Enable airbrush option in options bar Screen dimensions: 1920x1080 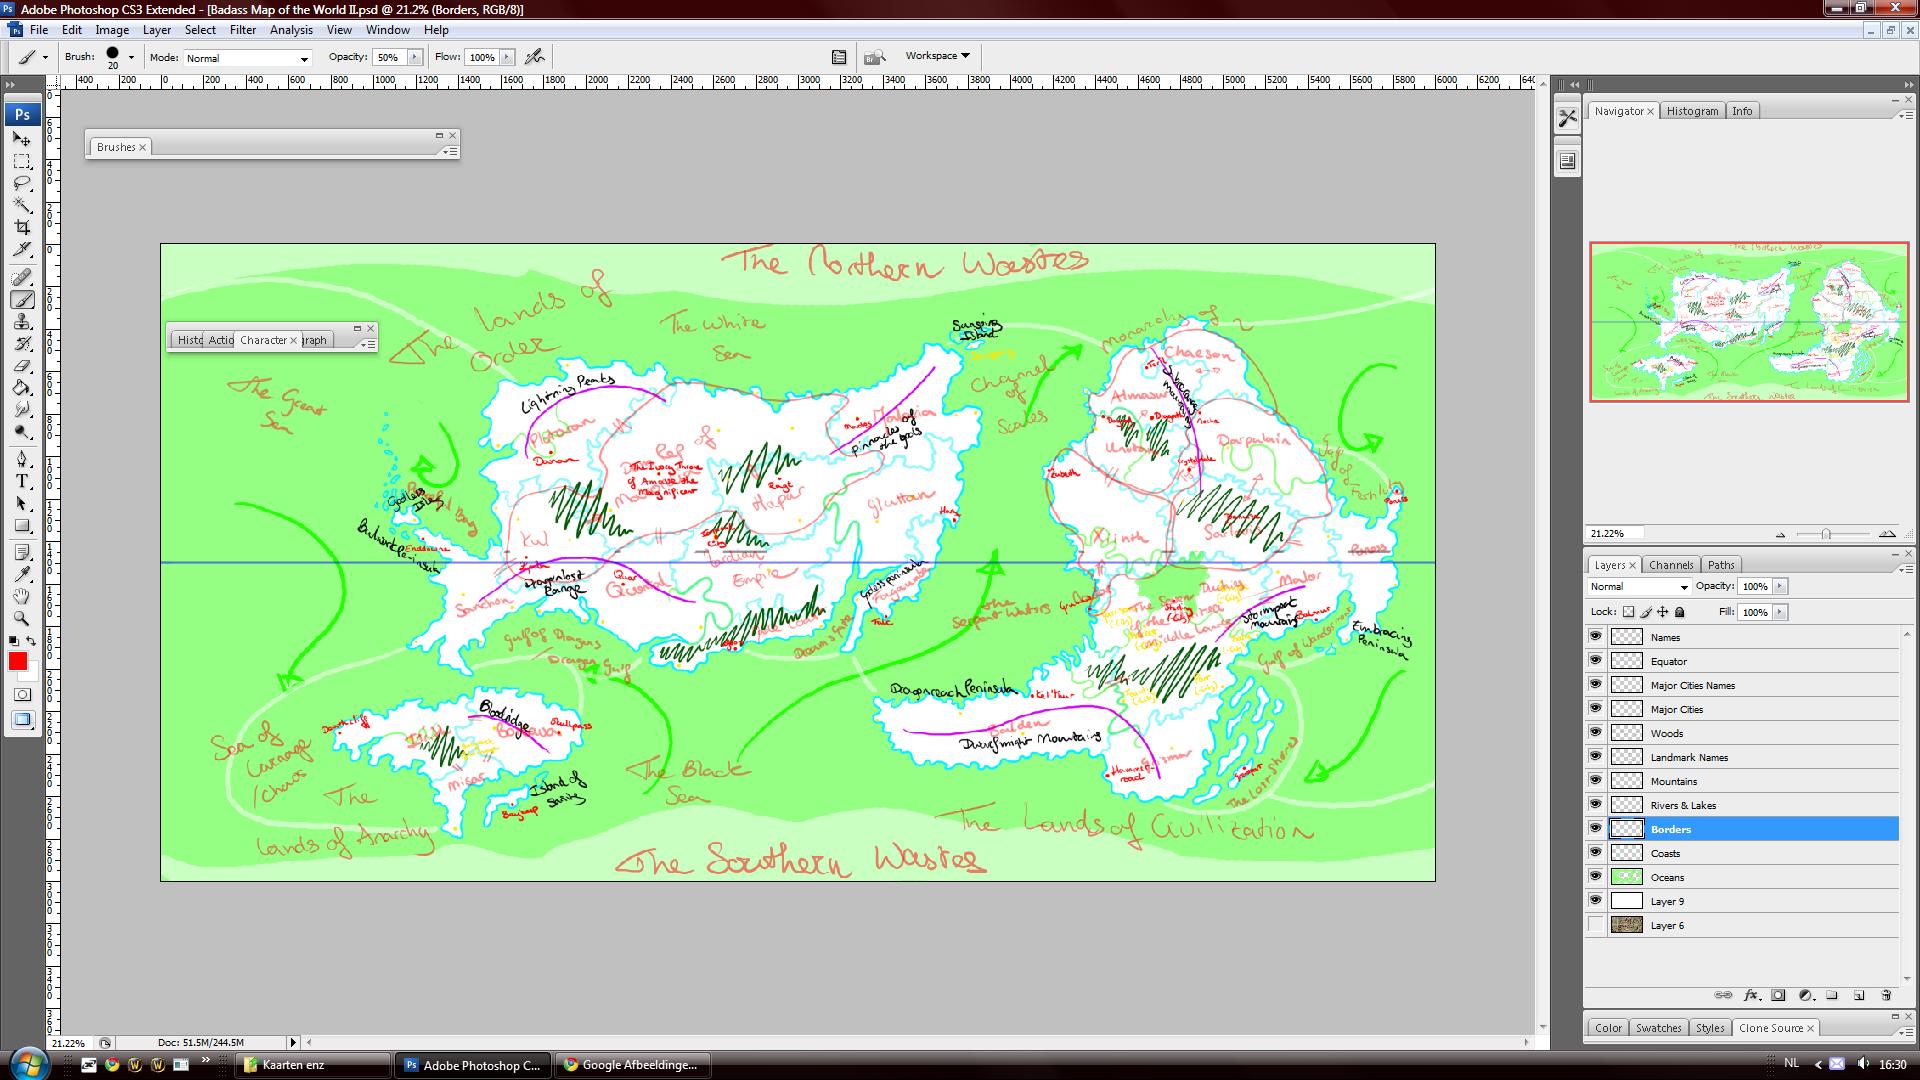coord(535,57)
